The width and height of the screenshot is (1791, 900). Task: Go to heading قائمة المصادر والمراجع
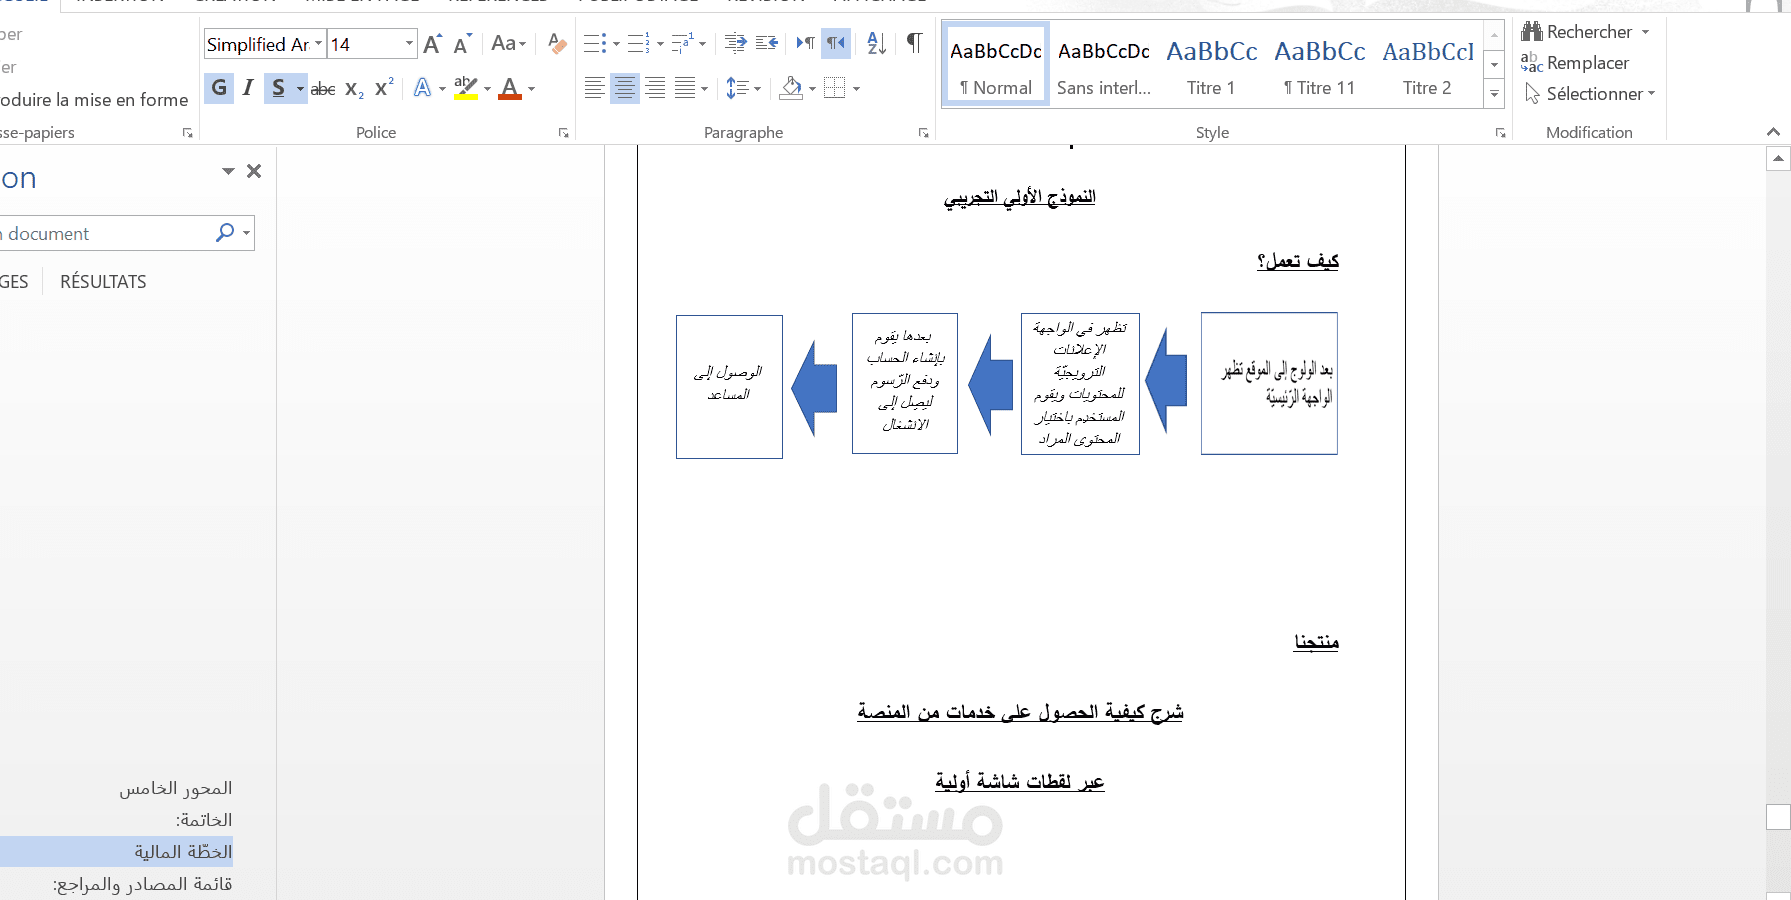click(143, 884)
